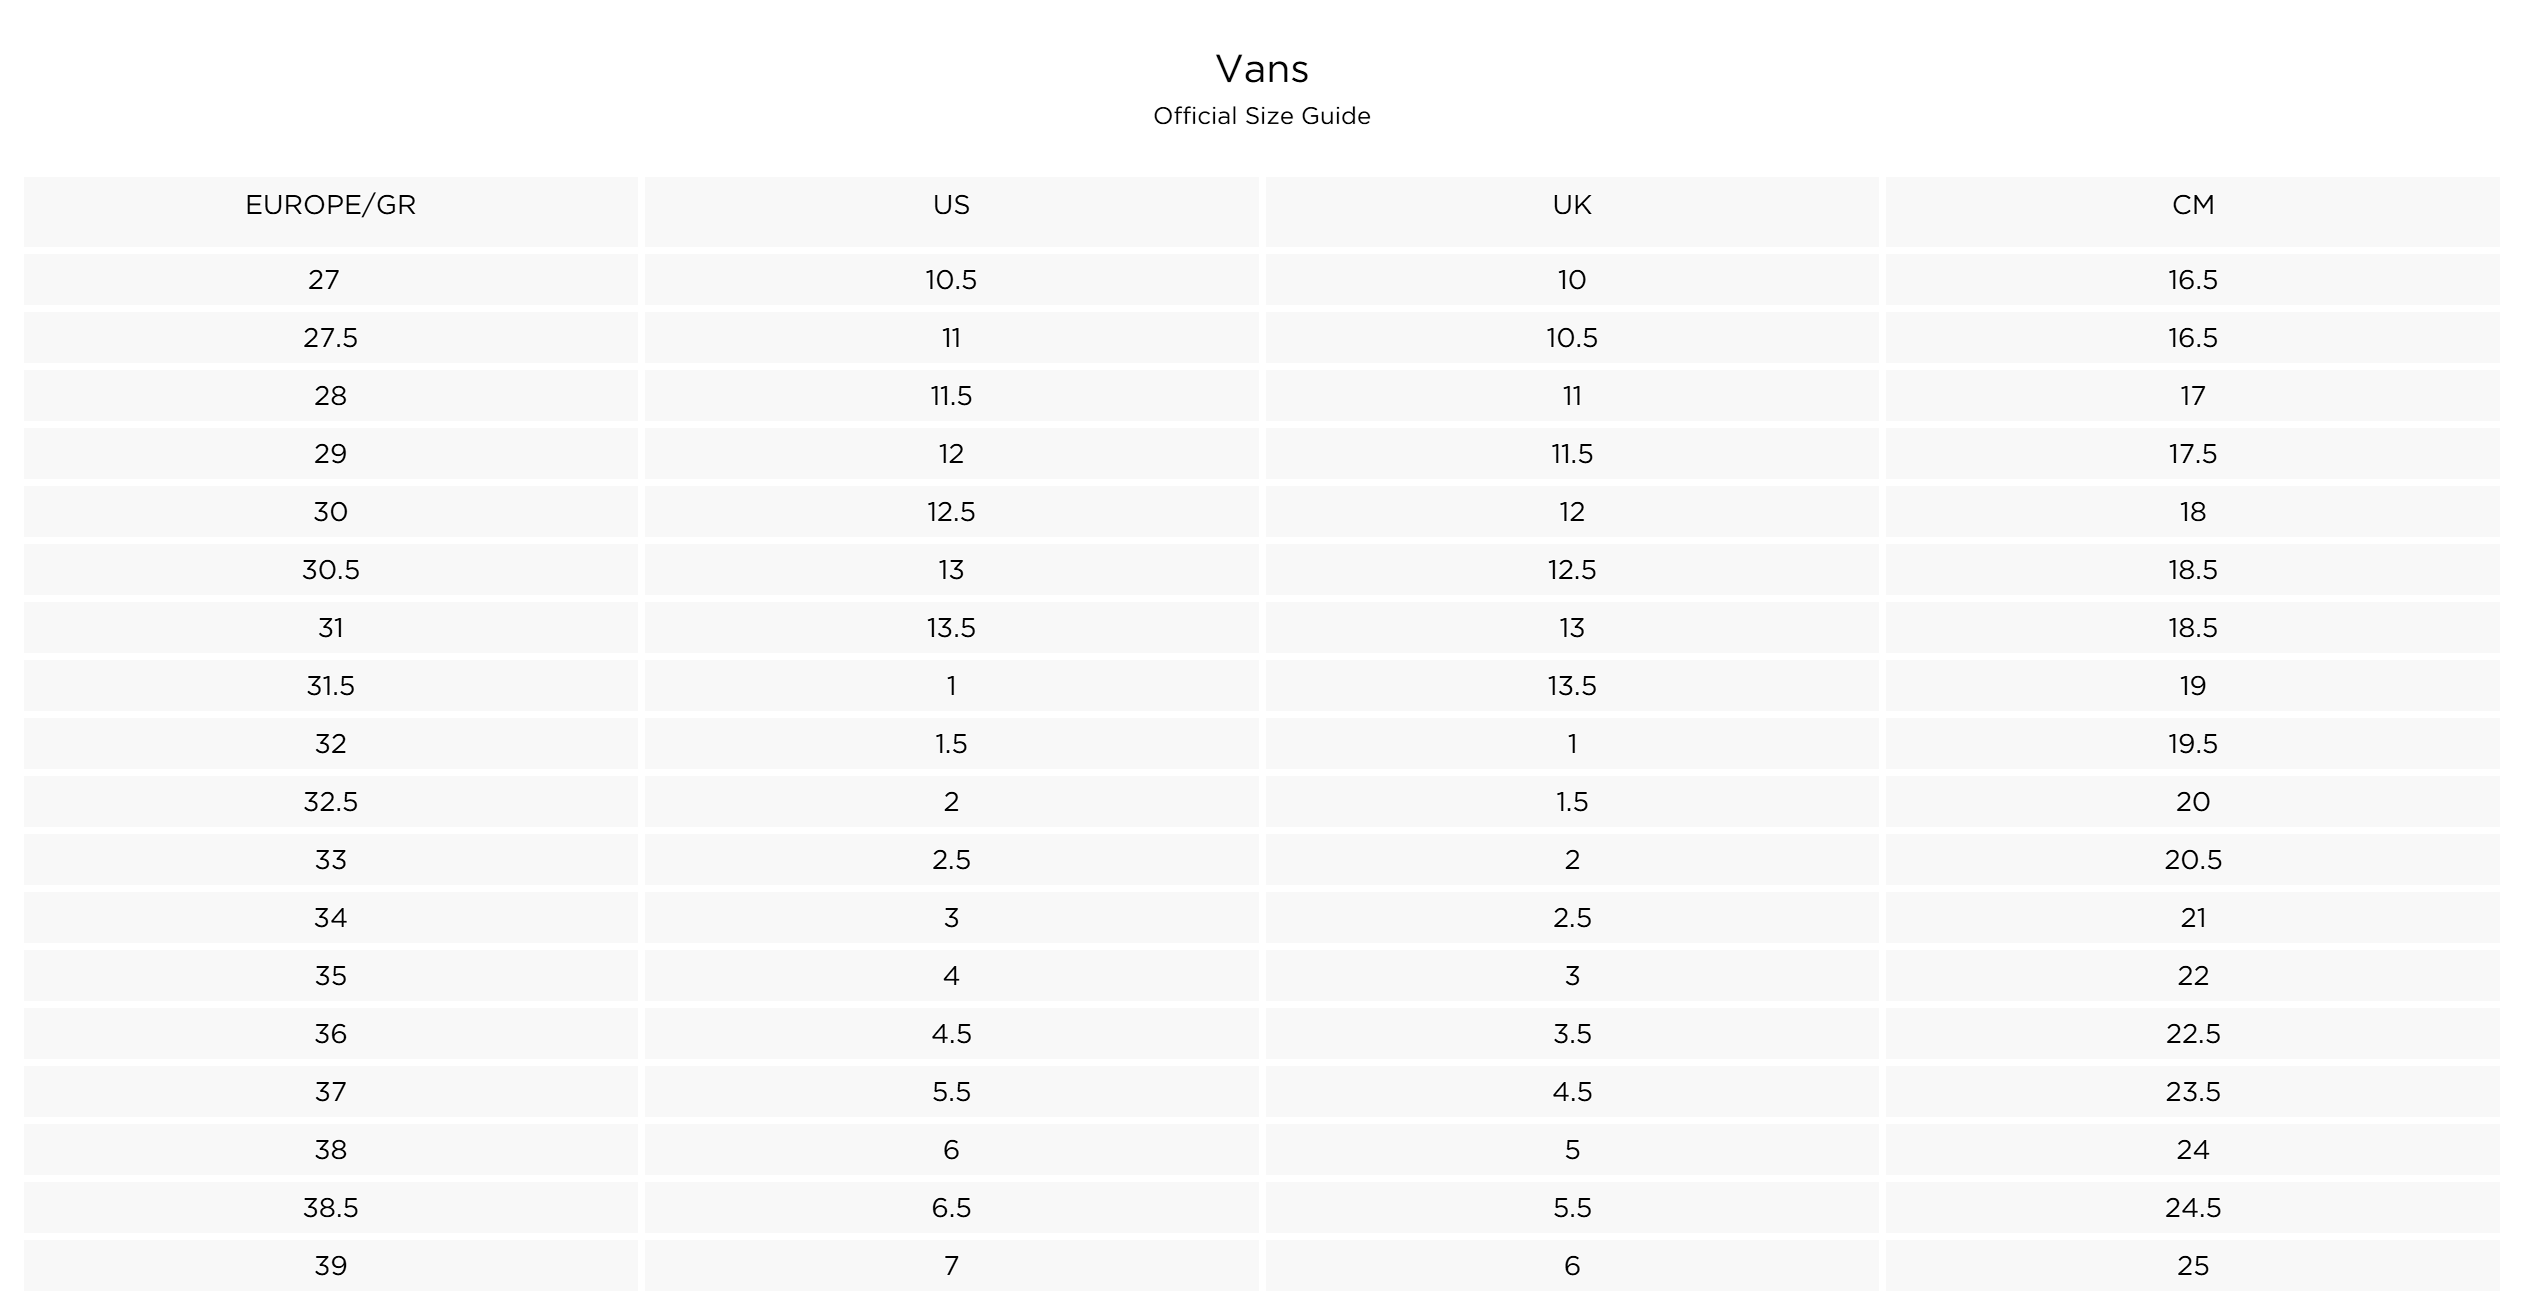The image size is (2521, 1314).
Task: Click the Vans title text
Action: pos(1262,69)
